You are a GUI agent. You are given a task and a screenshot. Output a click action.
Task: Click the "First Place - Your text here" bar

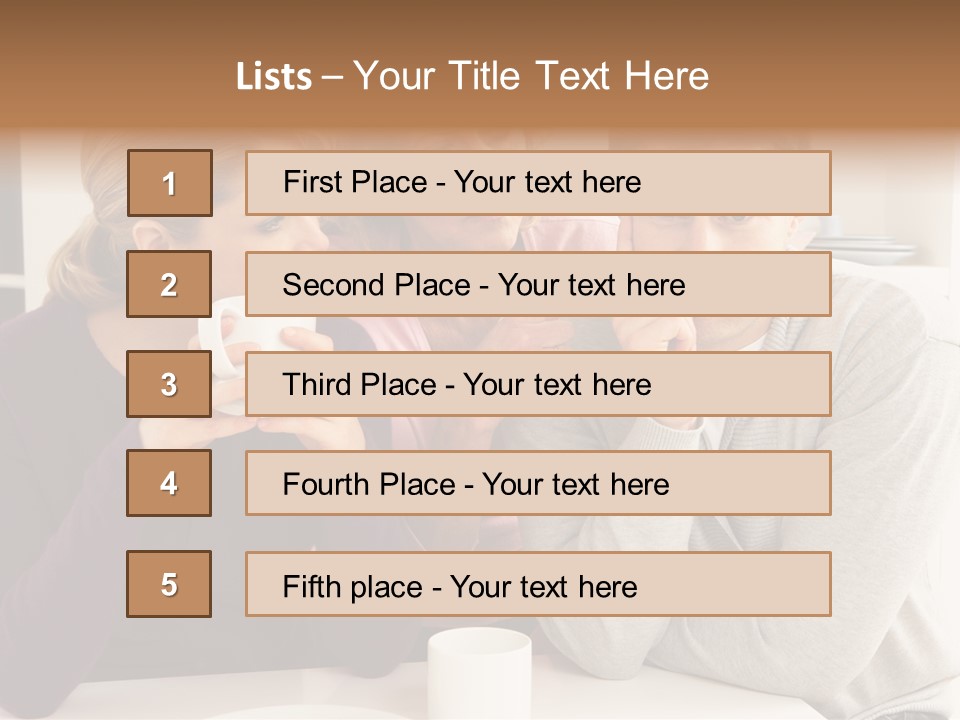538,183
